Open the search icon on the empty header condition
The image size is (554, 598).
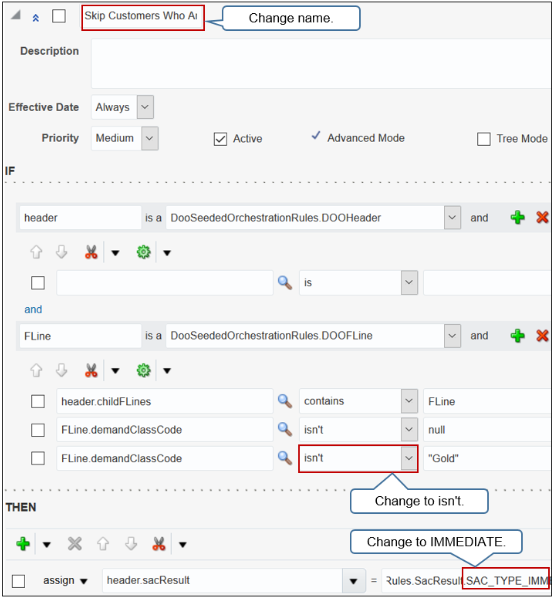(x=285, y=283)
